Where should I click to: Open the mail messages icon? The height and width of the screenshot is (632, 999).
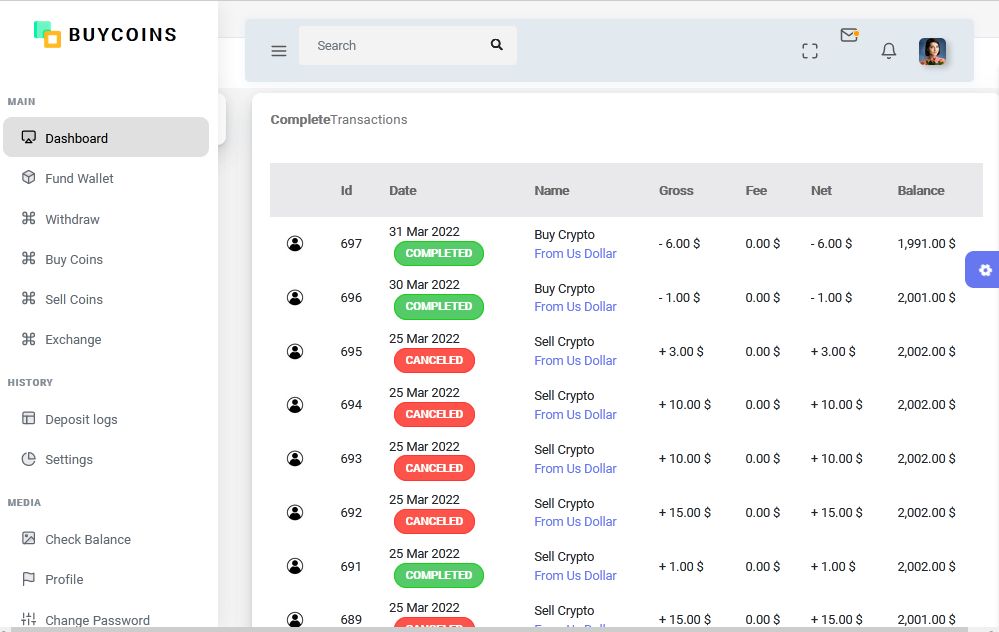tap(849, 36)
